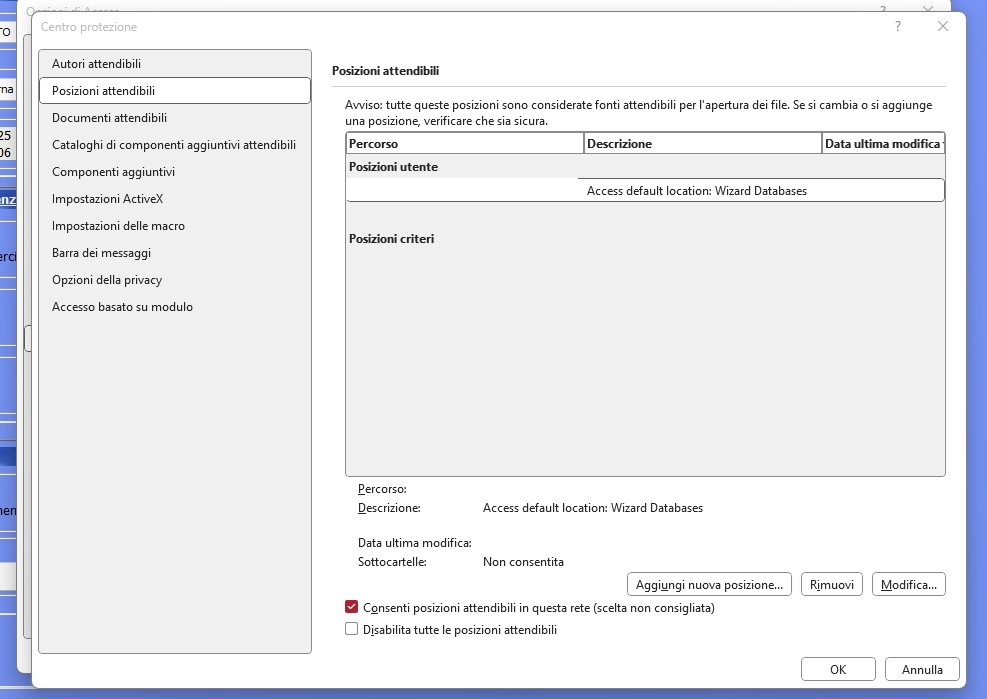Viewport: 987px width, 699px height.
Task: Click the Posizioni utente group heading
Action: point(393,167)
